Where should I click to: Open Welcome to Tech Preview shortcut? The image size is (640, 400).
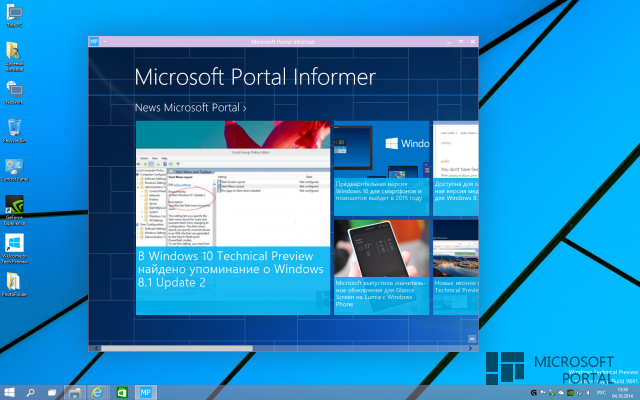tap(15, 249)
